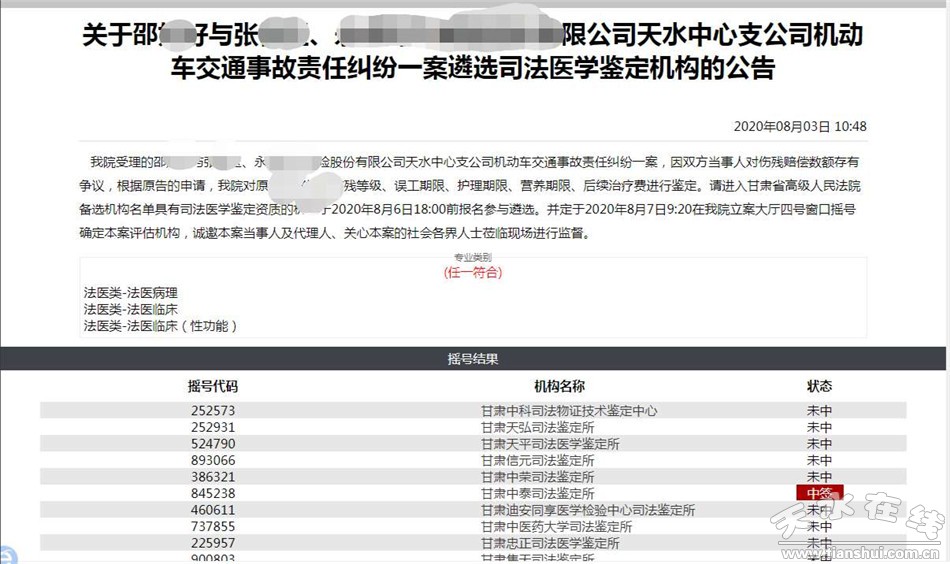Select 法医类-法医临床（性功能） category line
Viewport: 950px width, 564px height.
pos(161,326)
